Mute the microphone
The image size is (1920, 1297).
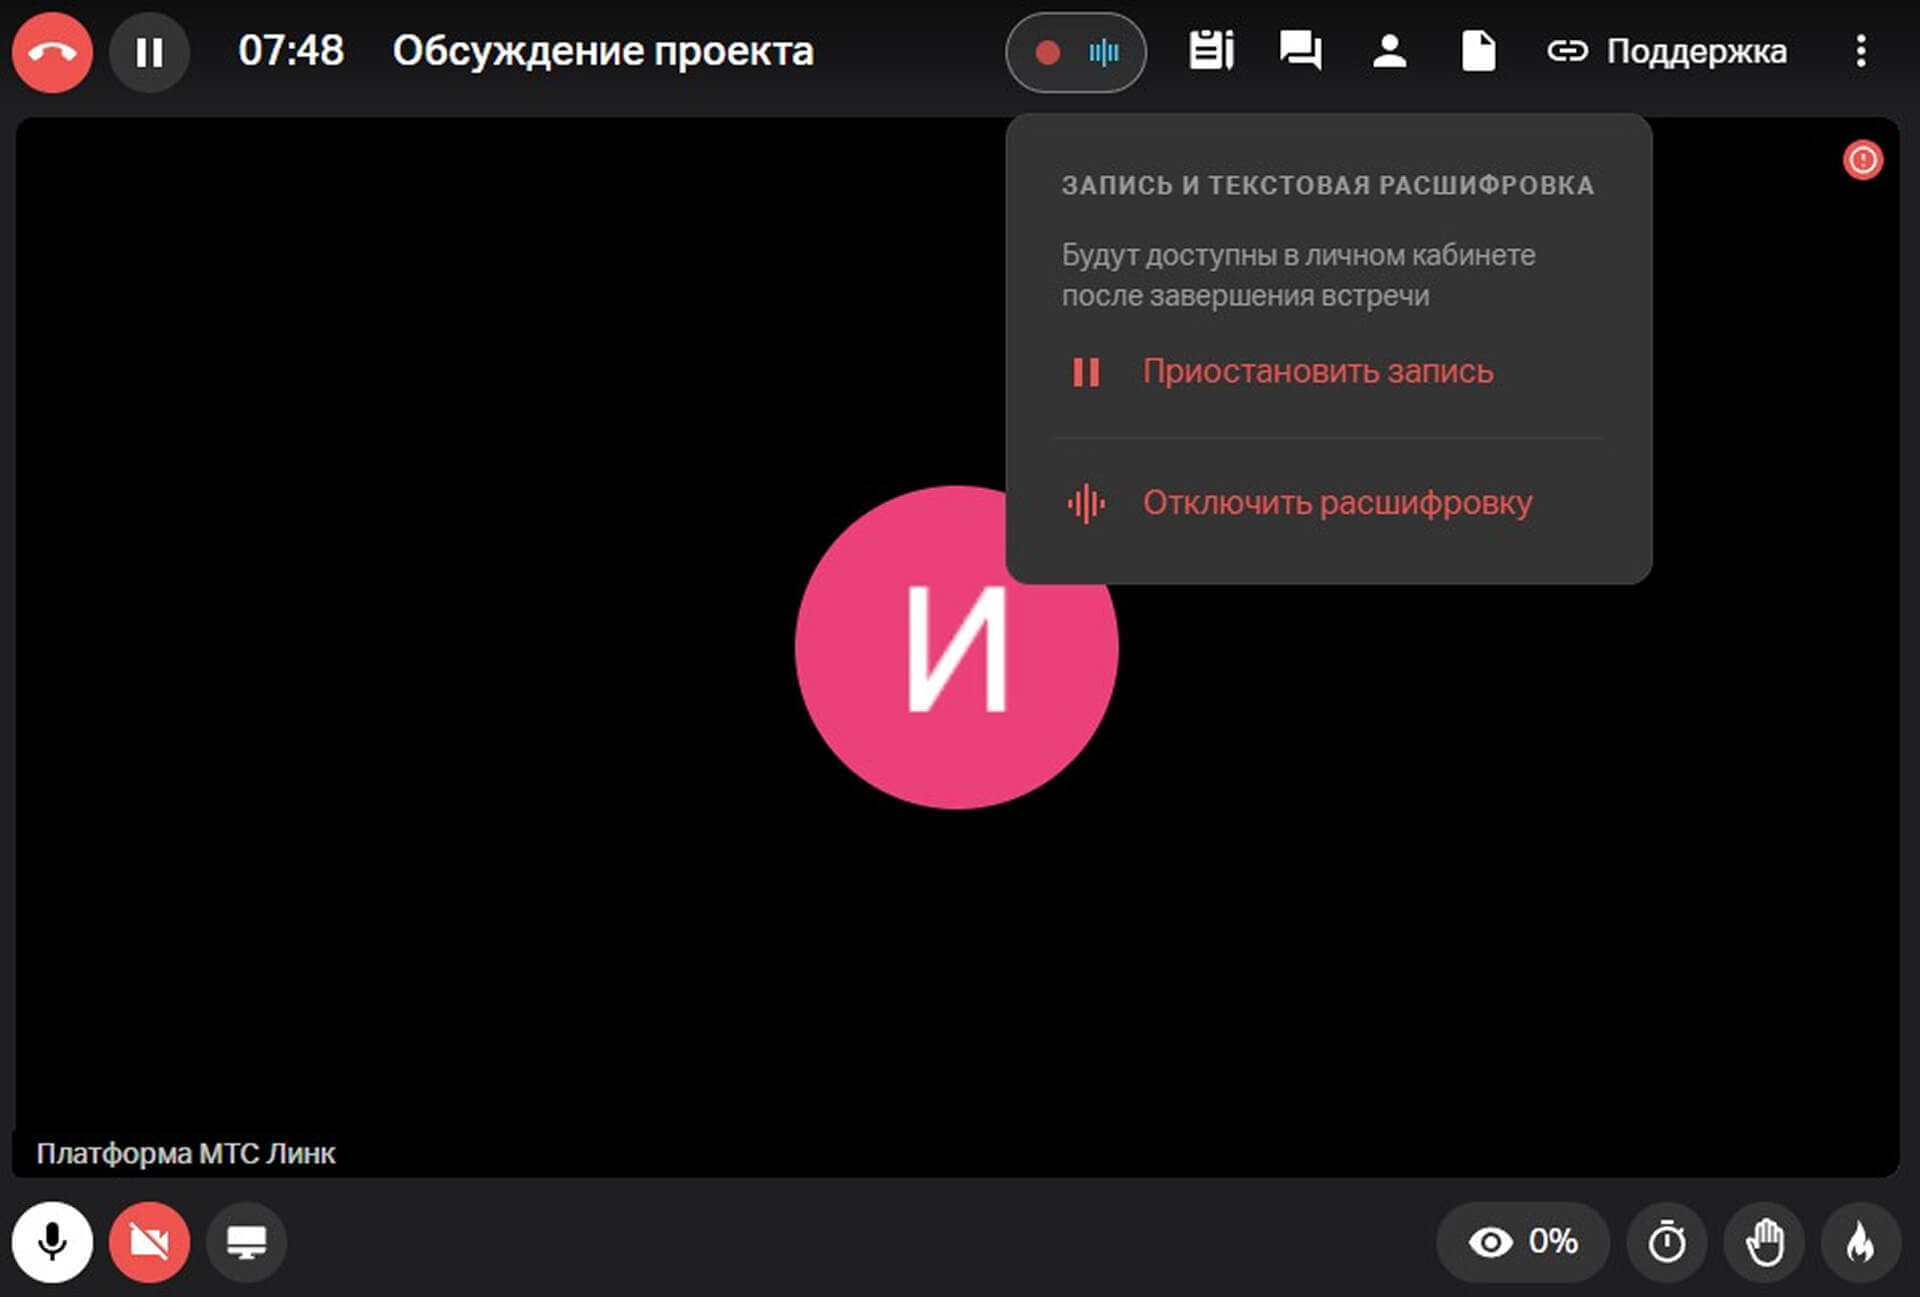point(52,1242)
